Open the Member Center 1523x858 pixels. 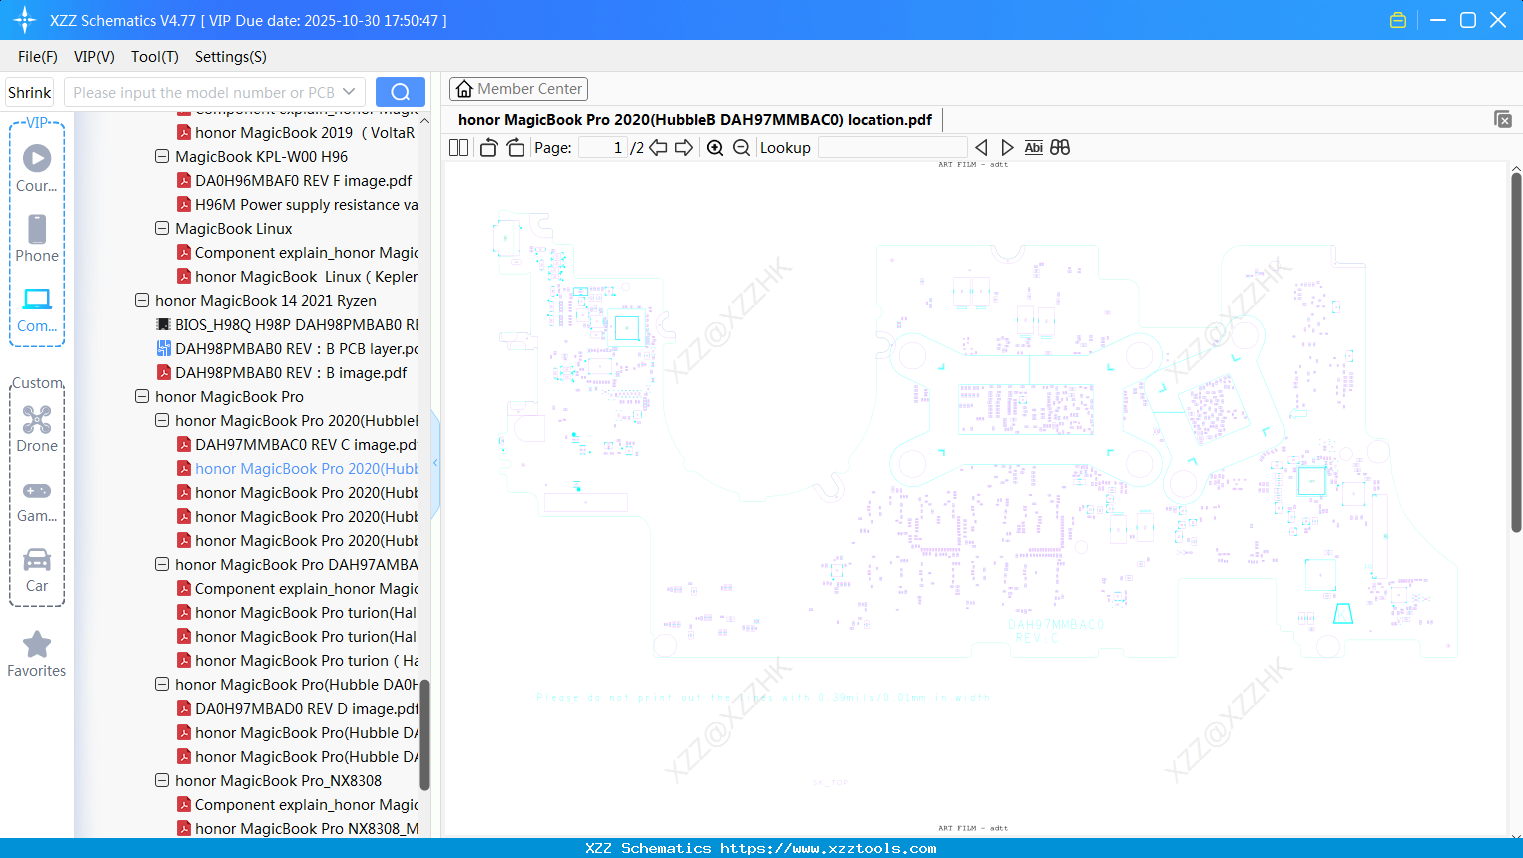pos(518,89)
